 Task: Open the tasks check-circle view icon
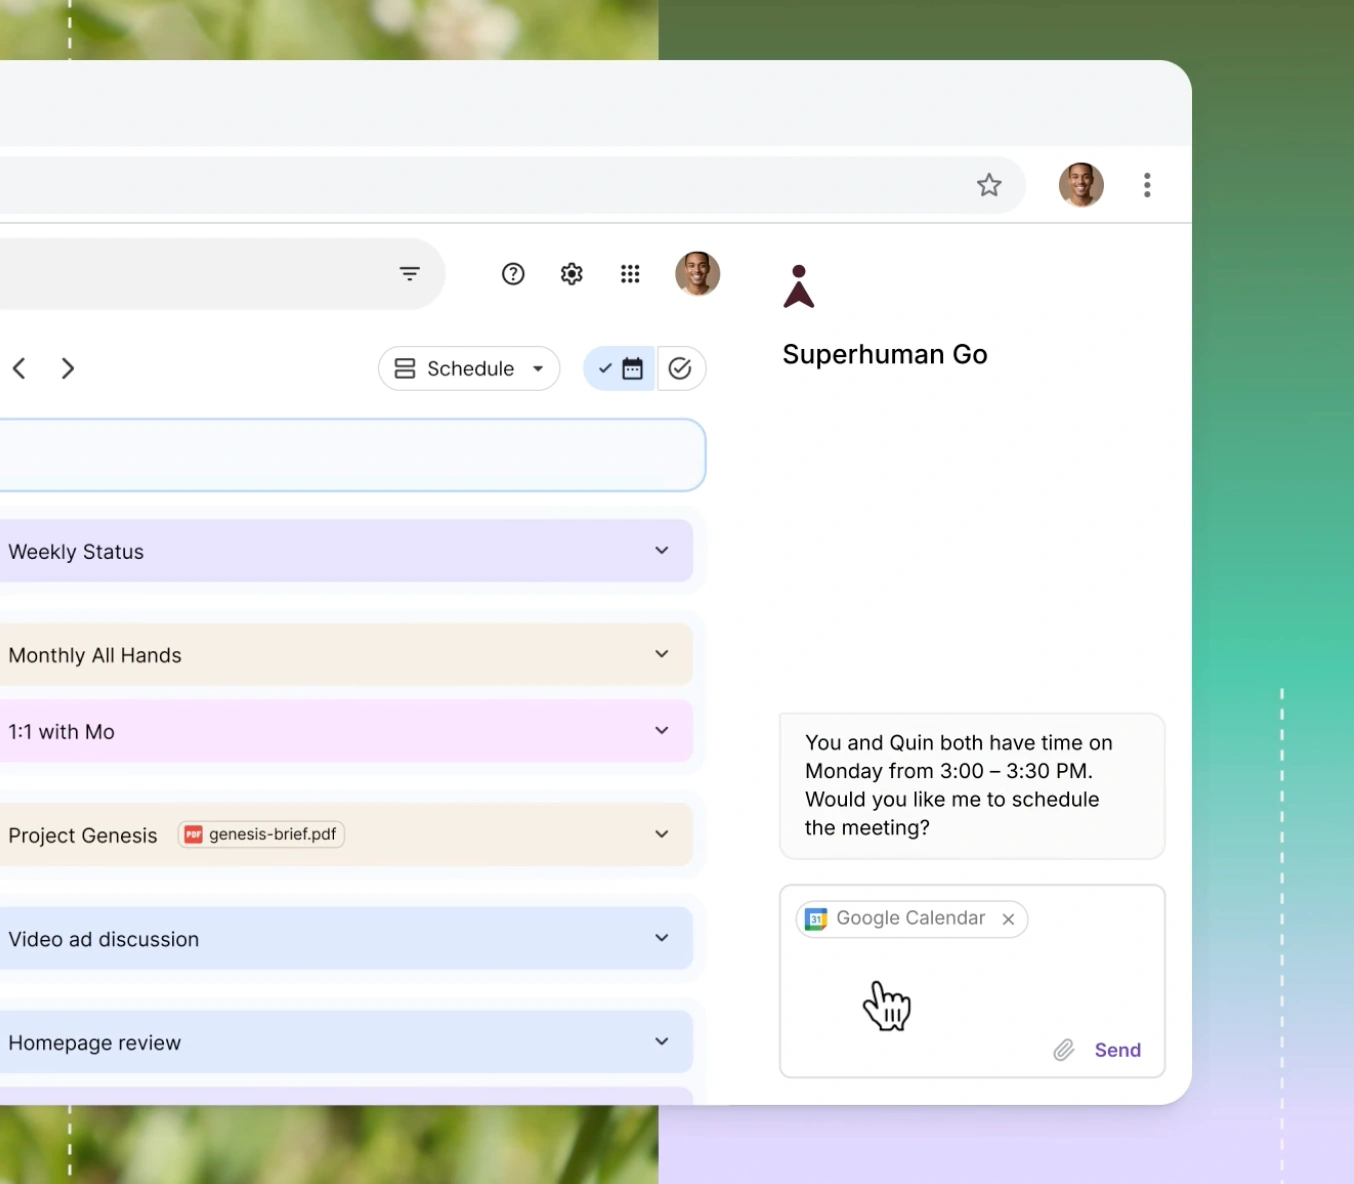tap(681, 368)
